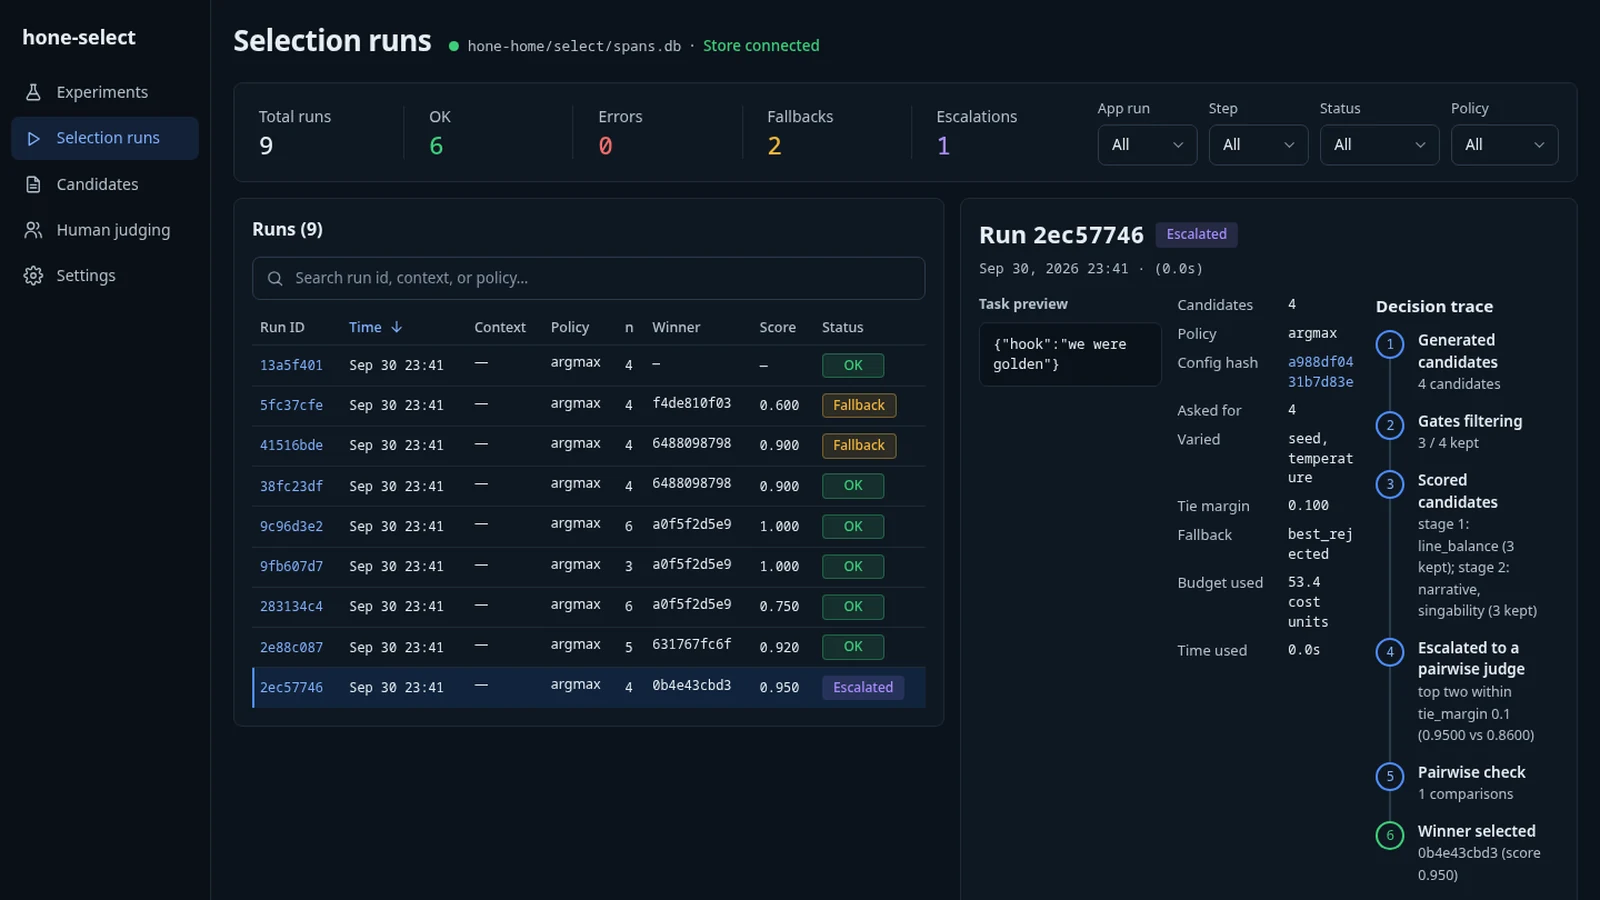Navigate to Human judging

(104, 230)
